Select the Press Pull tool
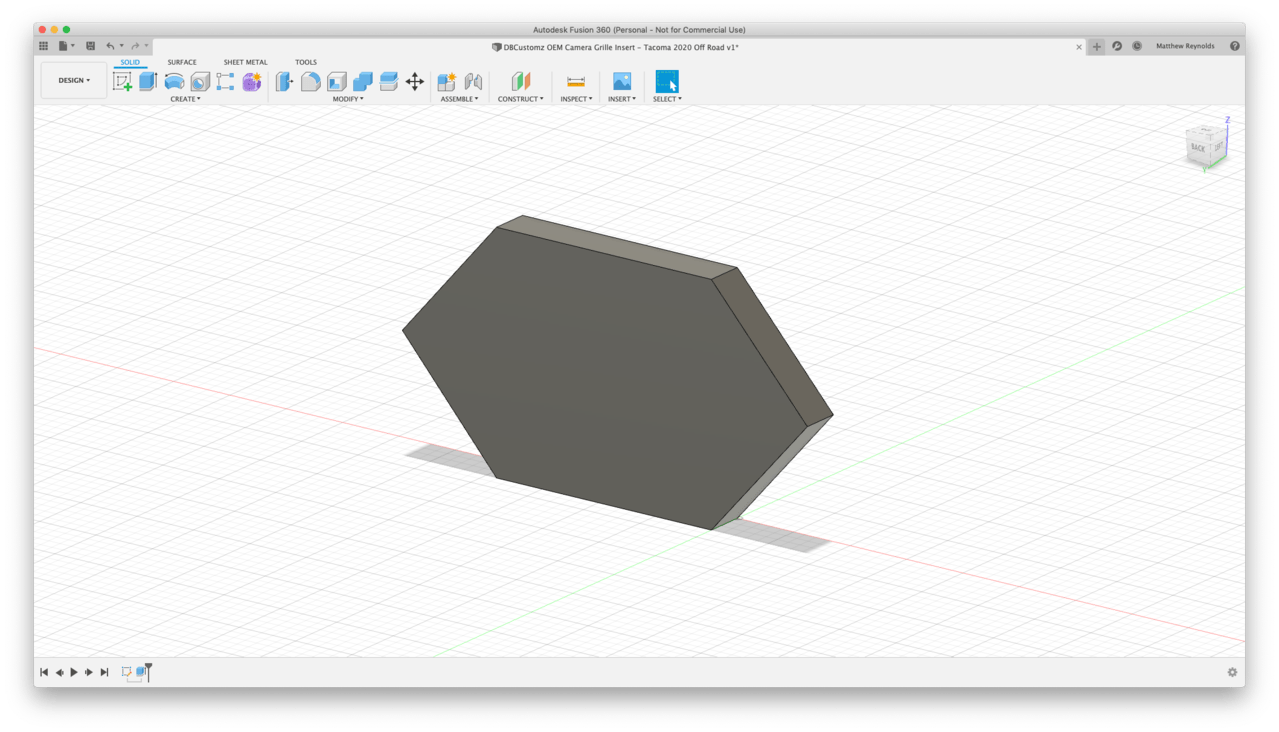Image resolution: width=1279 pixels, height=732 pixels. [285, 81]
